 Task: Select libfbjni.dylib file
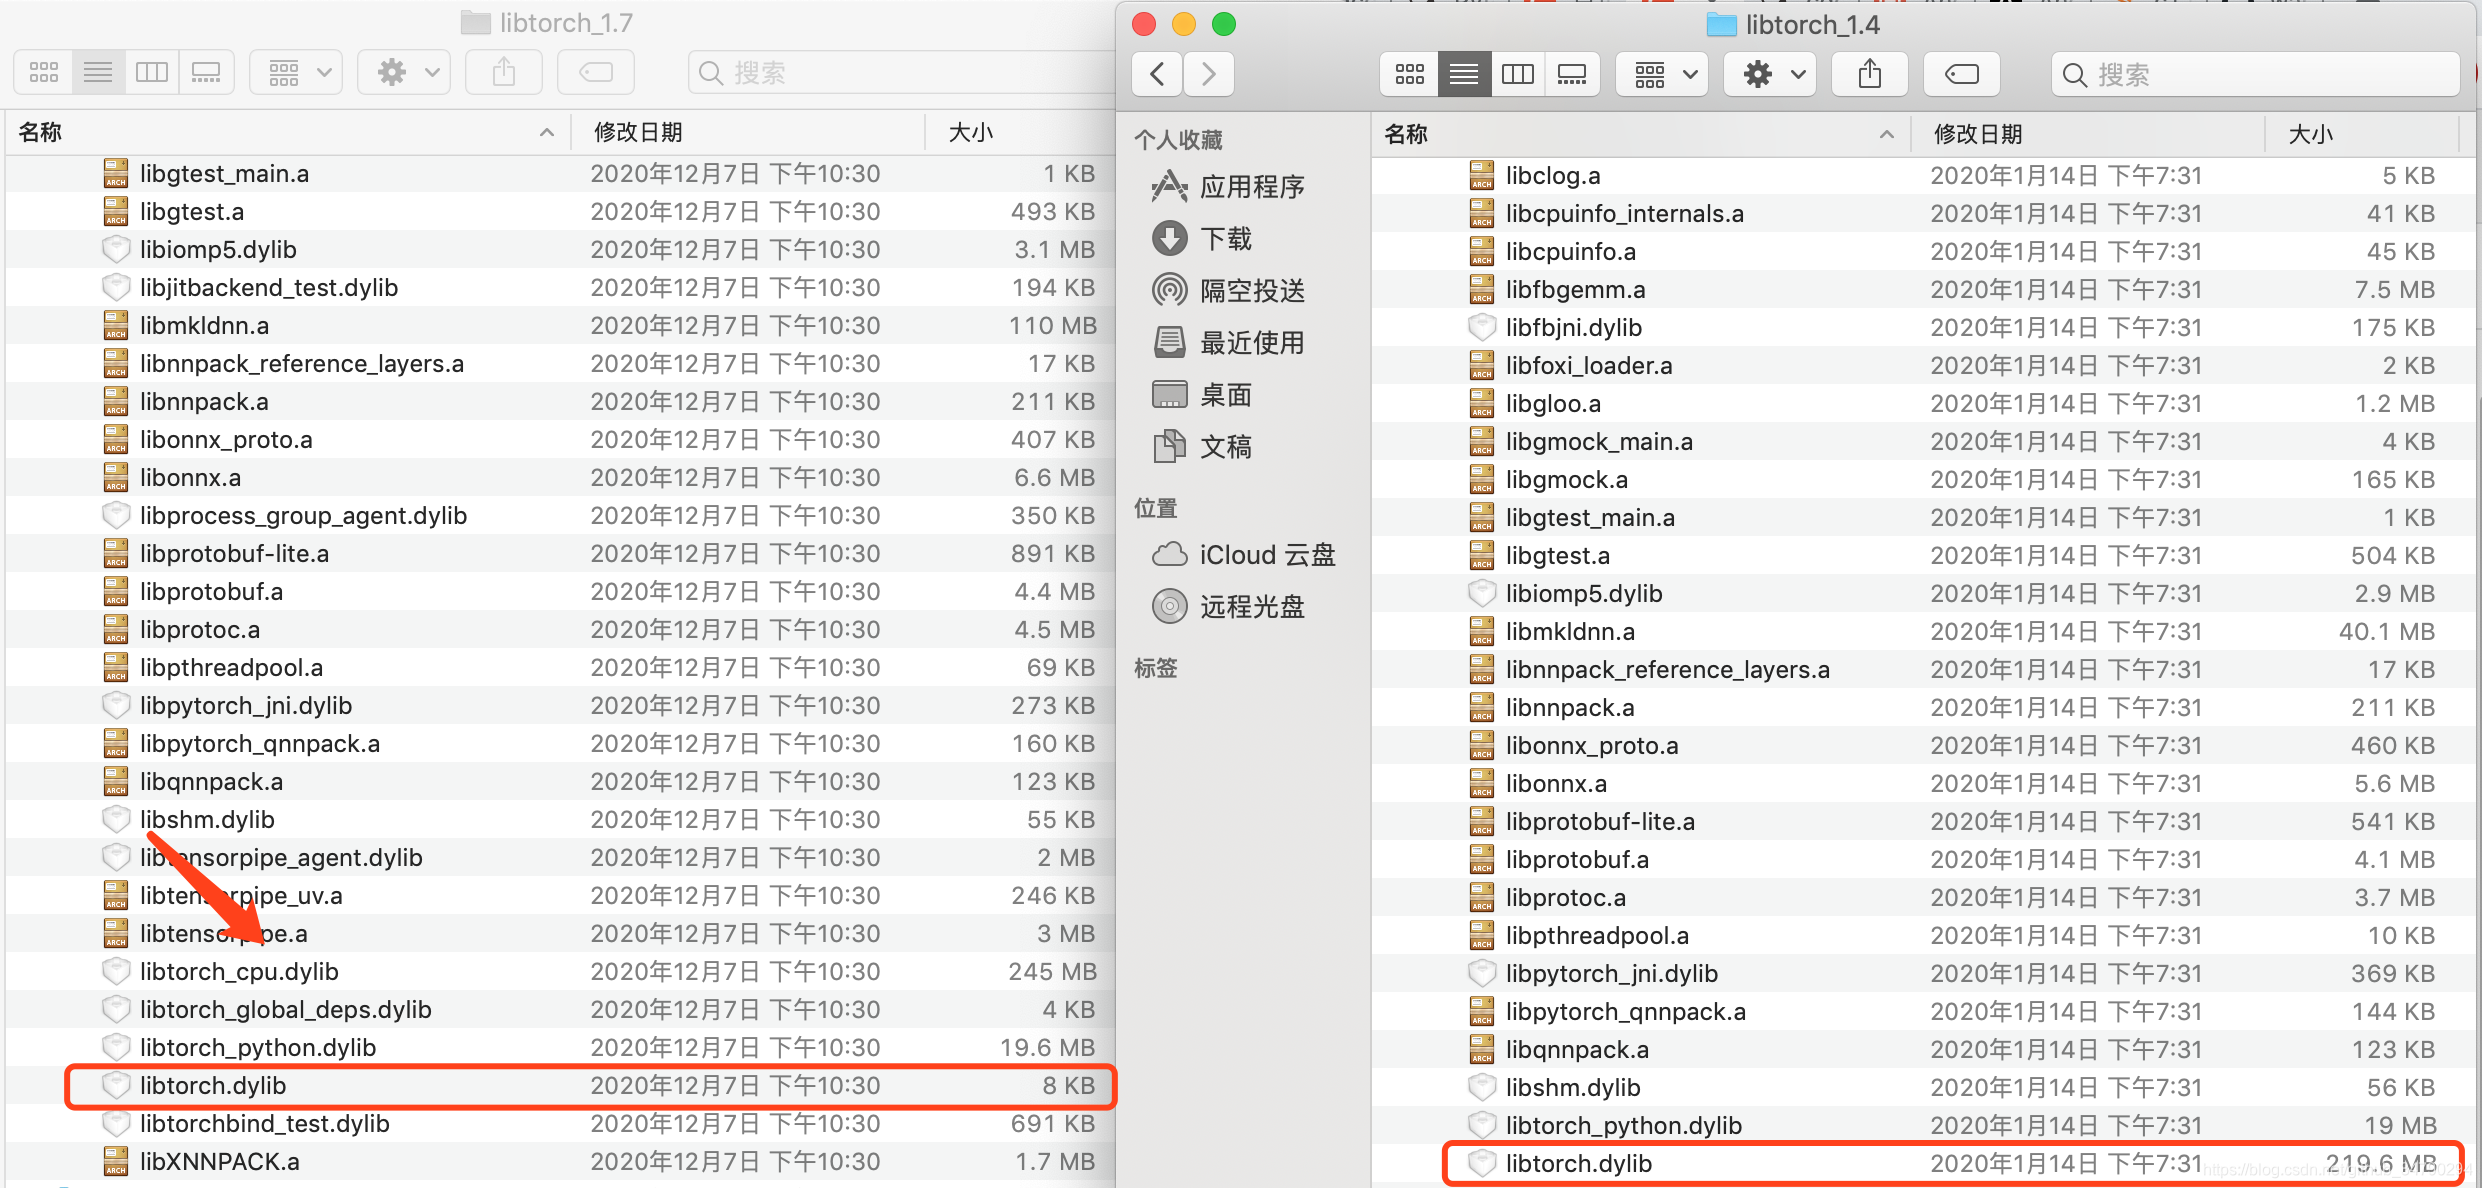coord(1924,328)
